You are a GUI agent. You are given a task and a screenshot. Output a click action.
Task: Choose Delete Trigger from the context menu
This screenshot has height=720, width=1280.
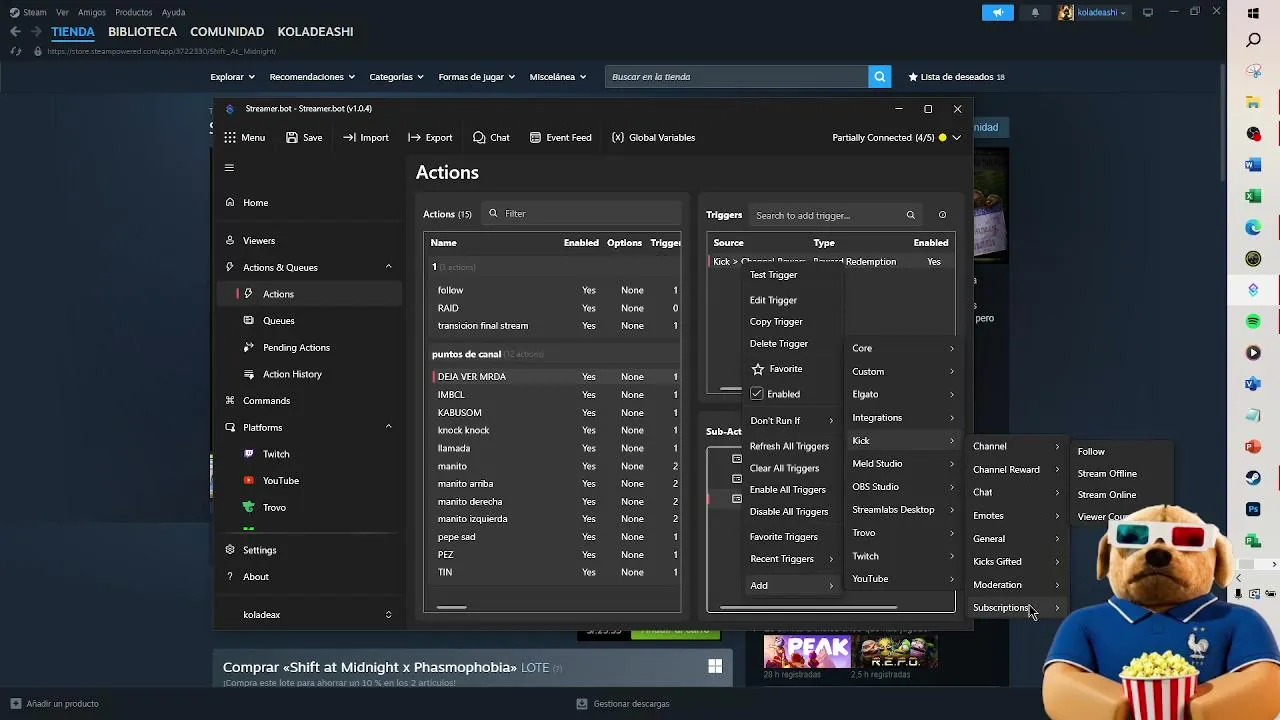pos(779,344)
